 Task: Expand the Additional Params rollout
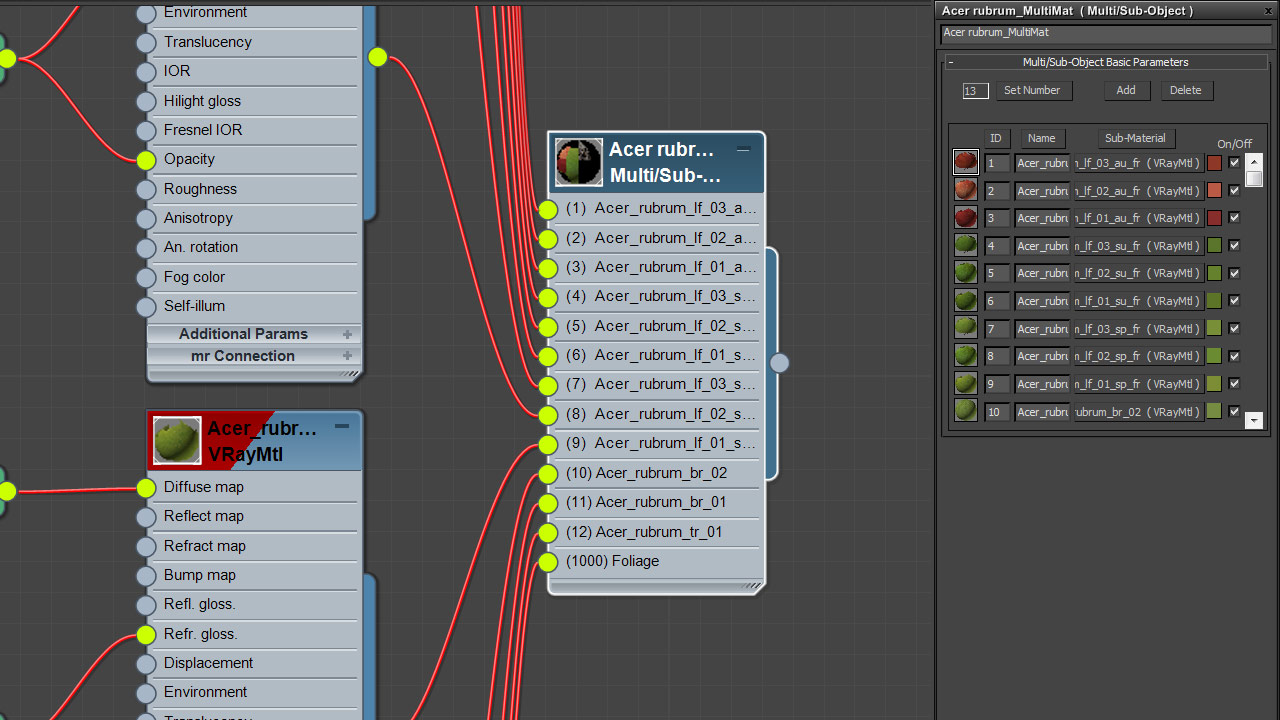(347, 334)
